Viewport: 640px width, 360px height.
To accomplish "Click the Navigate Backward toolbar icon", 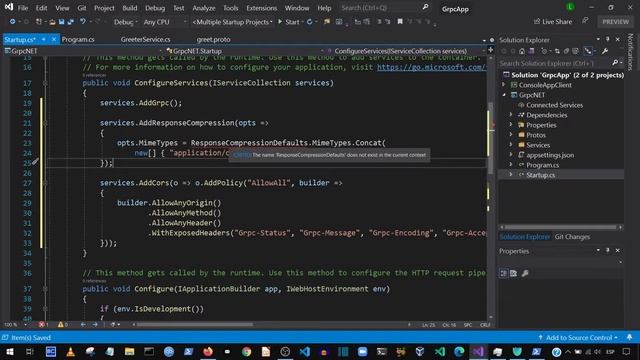I will [x=13, y=22].
